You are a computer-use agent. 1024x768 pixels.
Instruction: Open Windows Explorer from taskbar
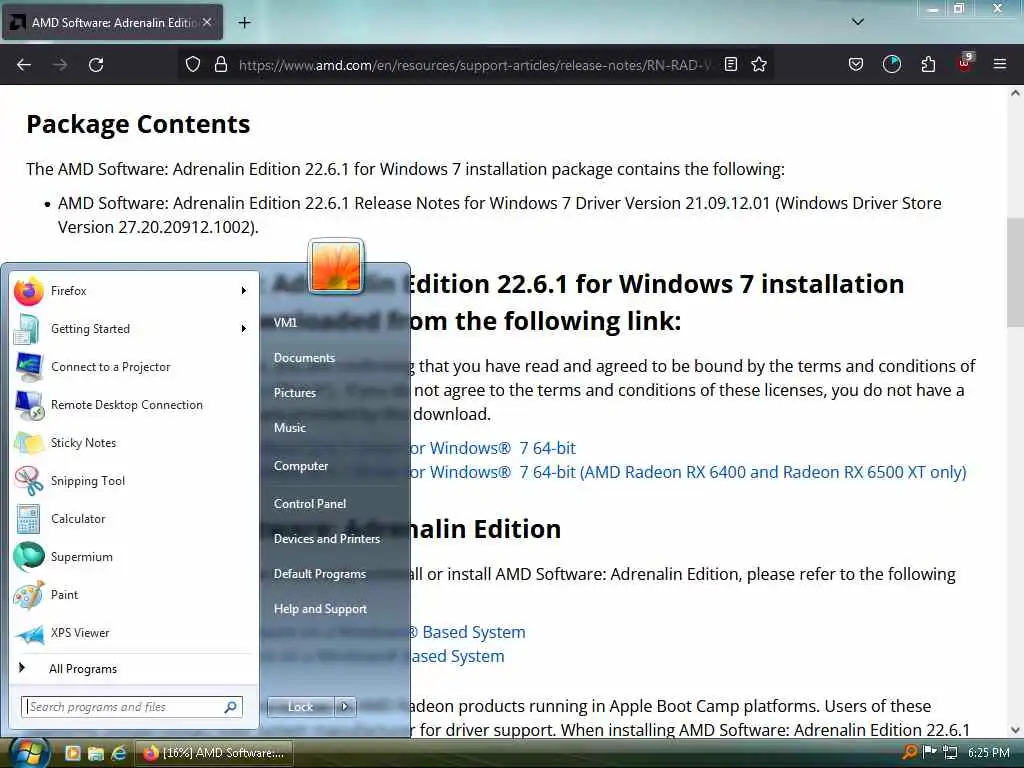(95, 753)
